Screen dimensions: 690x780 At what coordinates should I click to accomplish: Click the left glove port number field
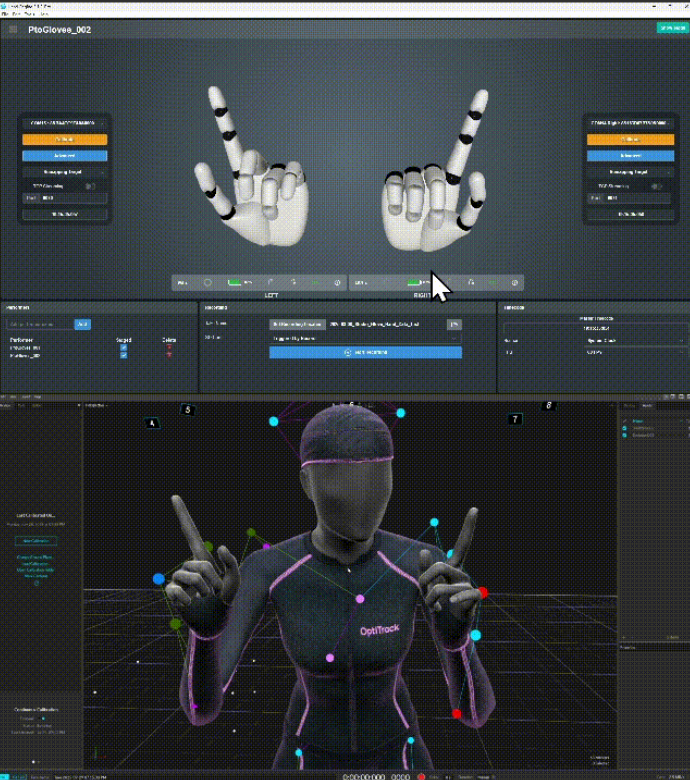click(74, 198)
